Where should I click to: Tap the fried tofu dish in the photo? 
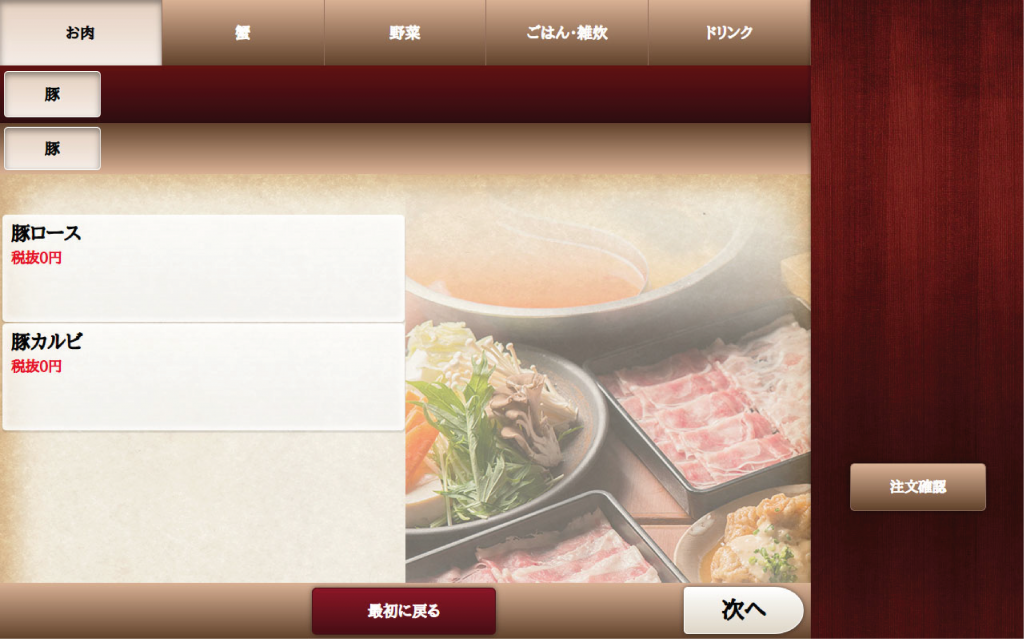(x=751, y=539)
